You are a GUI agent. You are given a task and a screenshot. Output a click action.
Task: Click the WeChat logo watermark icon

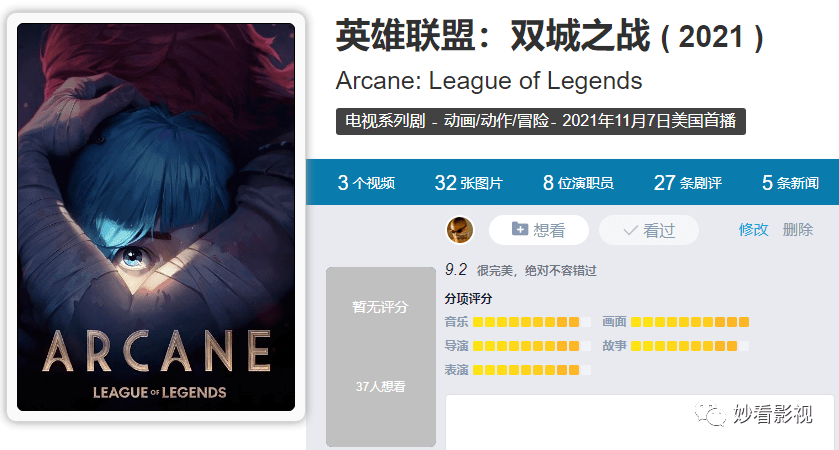pyautogui.click(x=710, y=413)
